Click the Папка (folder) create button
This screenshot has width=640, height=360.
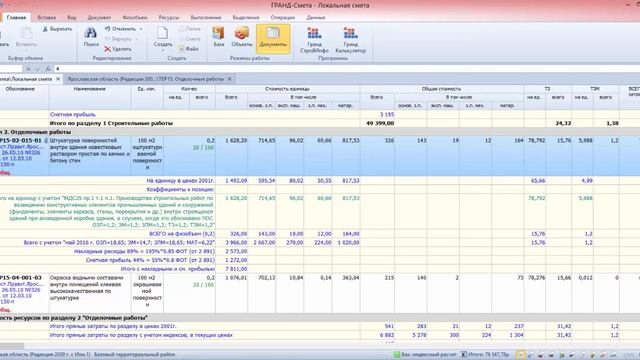pos(189,29)
